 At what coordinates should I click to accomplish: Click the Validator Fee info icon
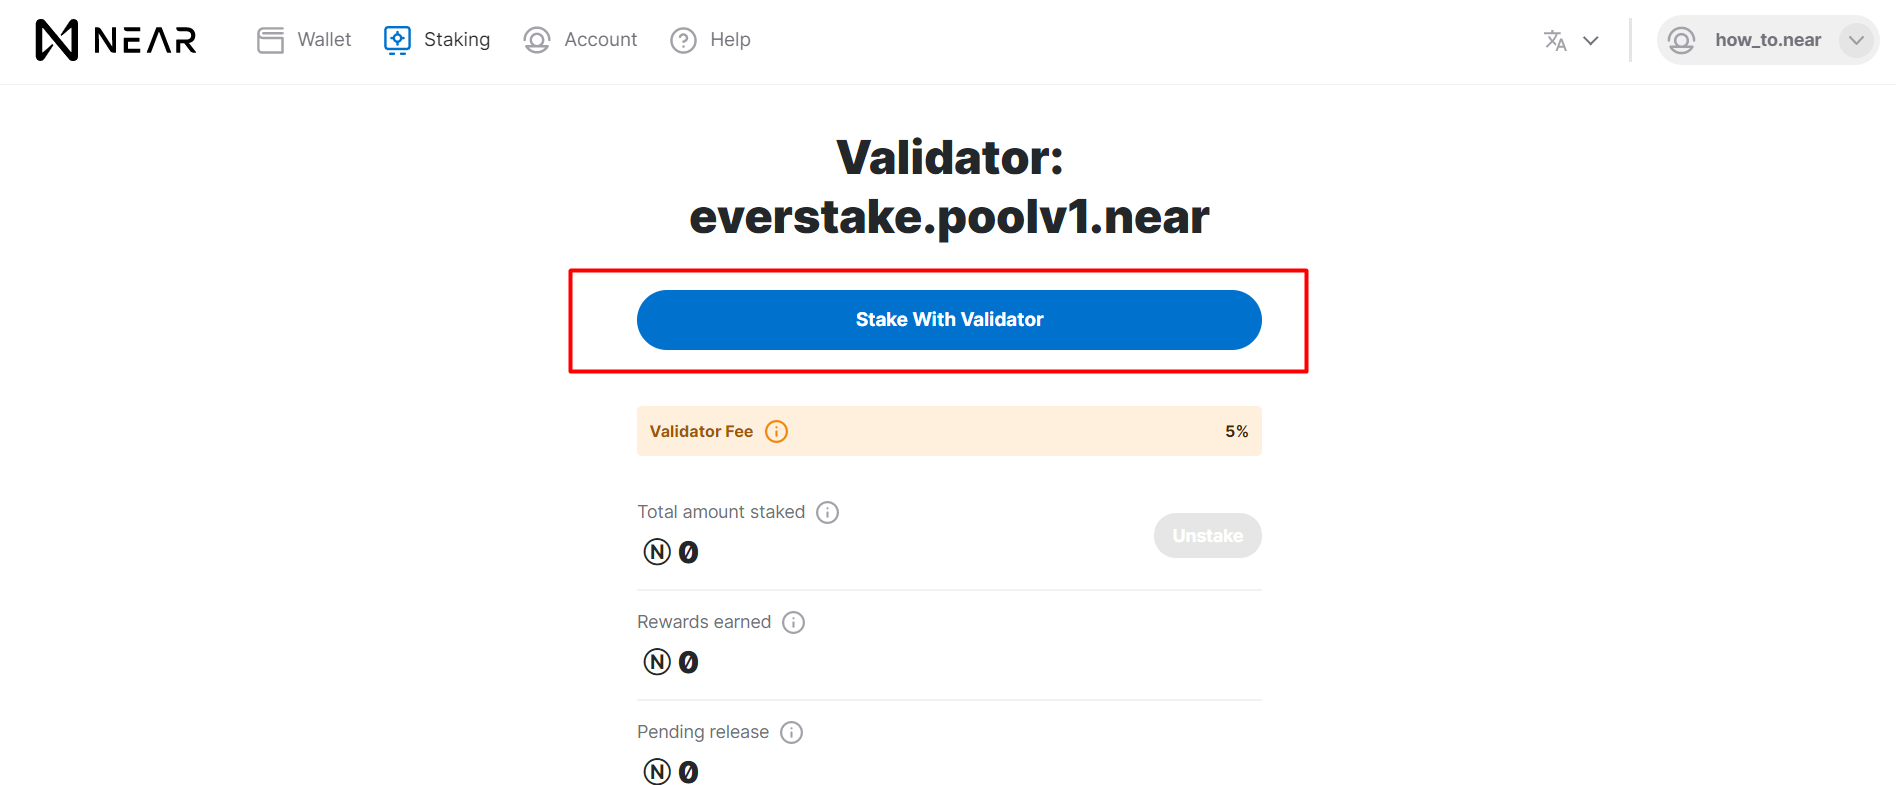[776, 431]
